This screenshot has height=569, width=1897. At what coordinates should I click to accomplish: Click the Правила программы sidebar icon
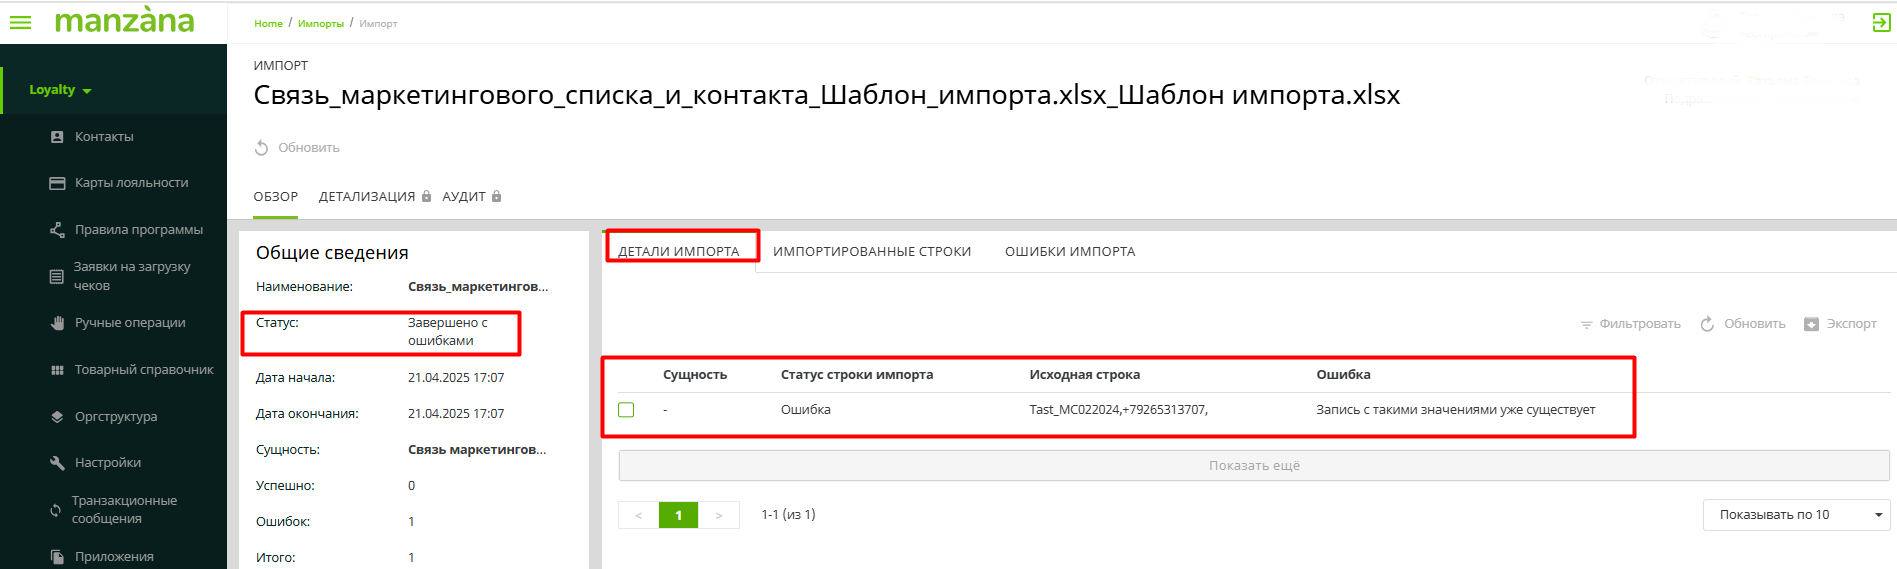57,230
